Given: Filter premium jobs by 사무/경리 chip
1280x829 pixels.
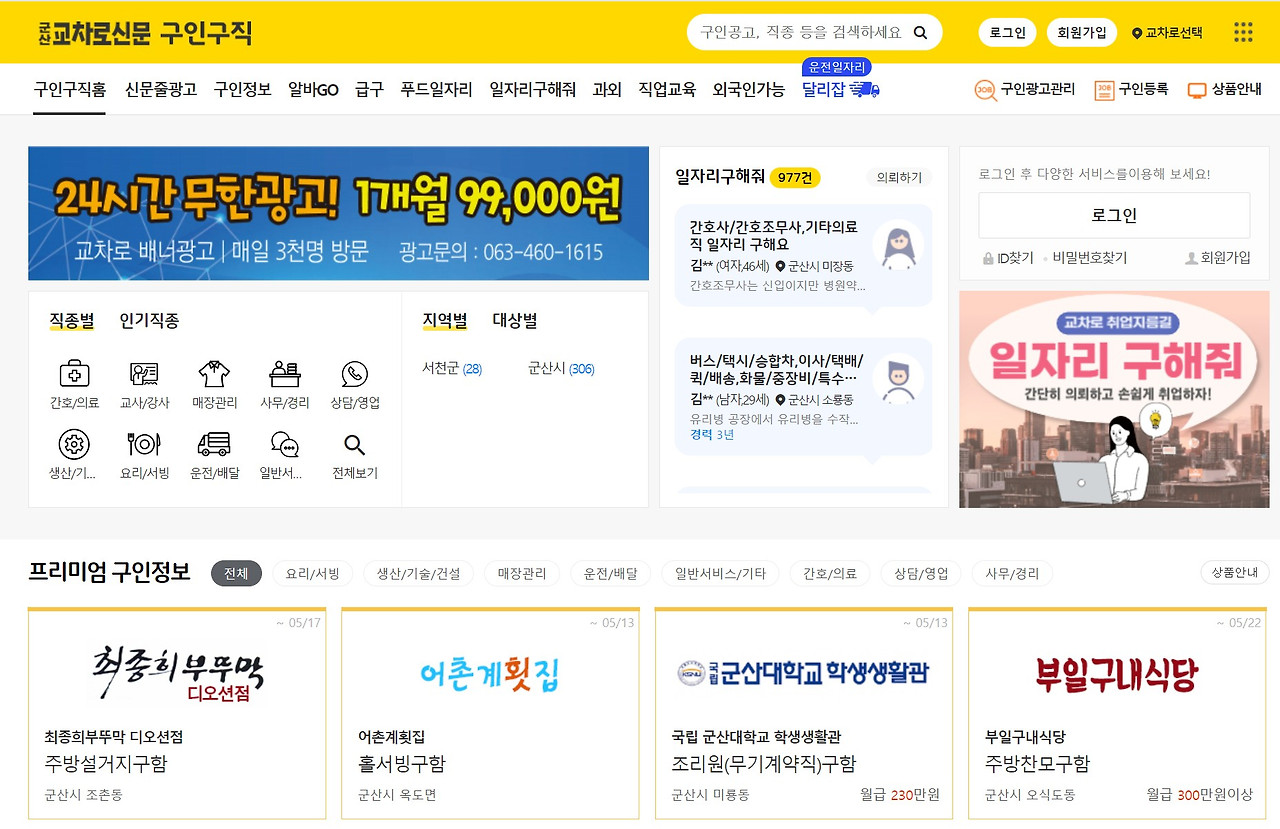Looking at the screenshot, I should click(x=1012, y=573).
